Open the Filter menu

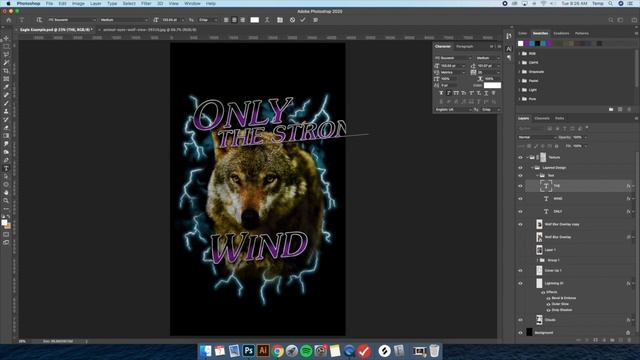pos(146,3)
